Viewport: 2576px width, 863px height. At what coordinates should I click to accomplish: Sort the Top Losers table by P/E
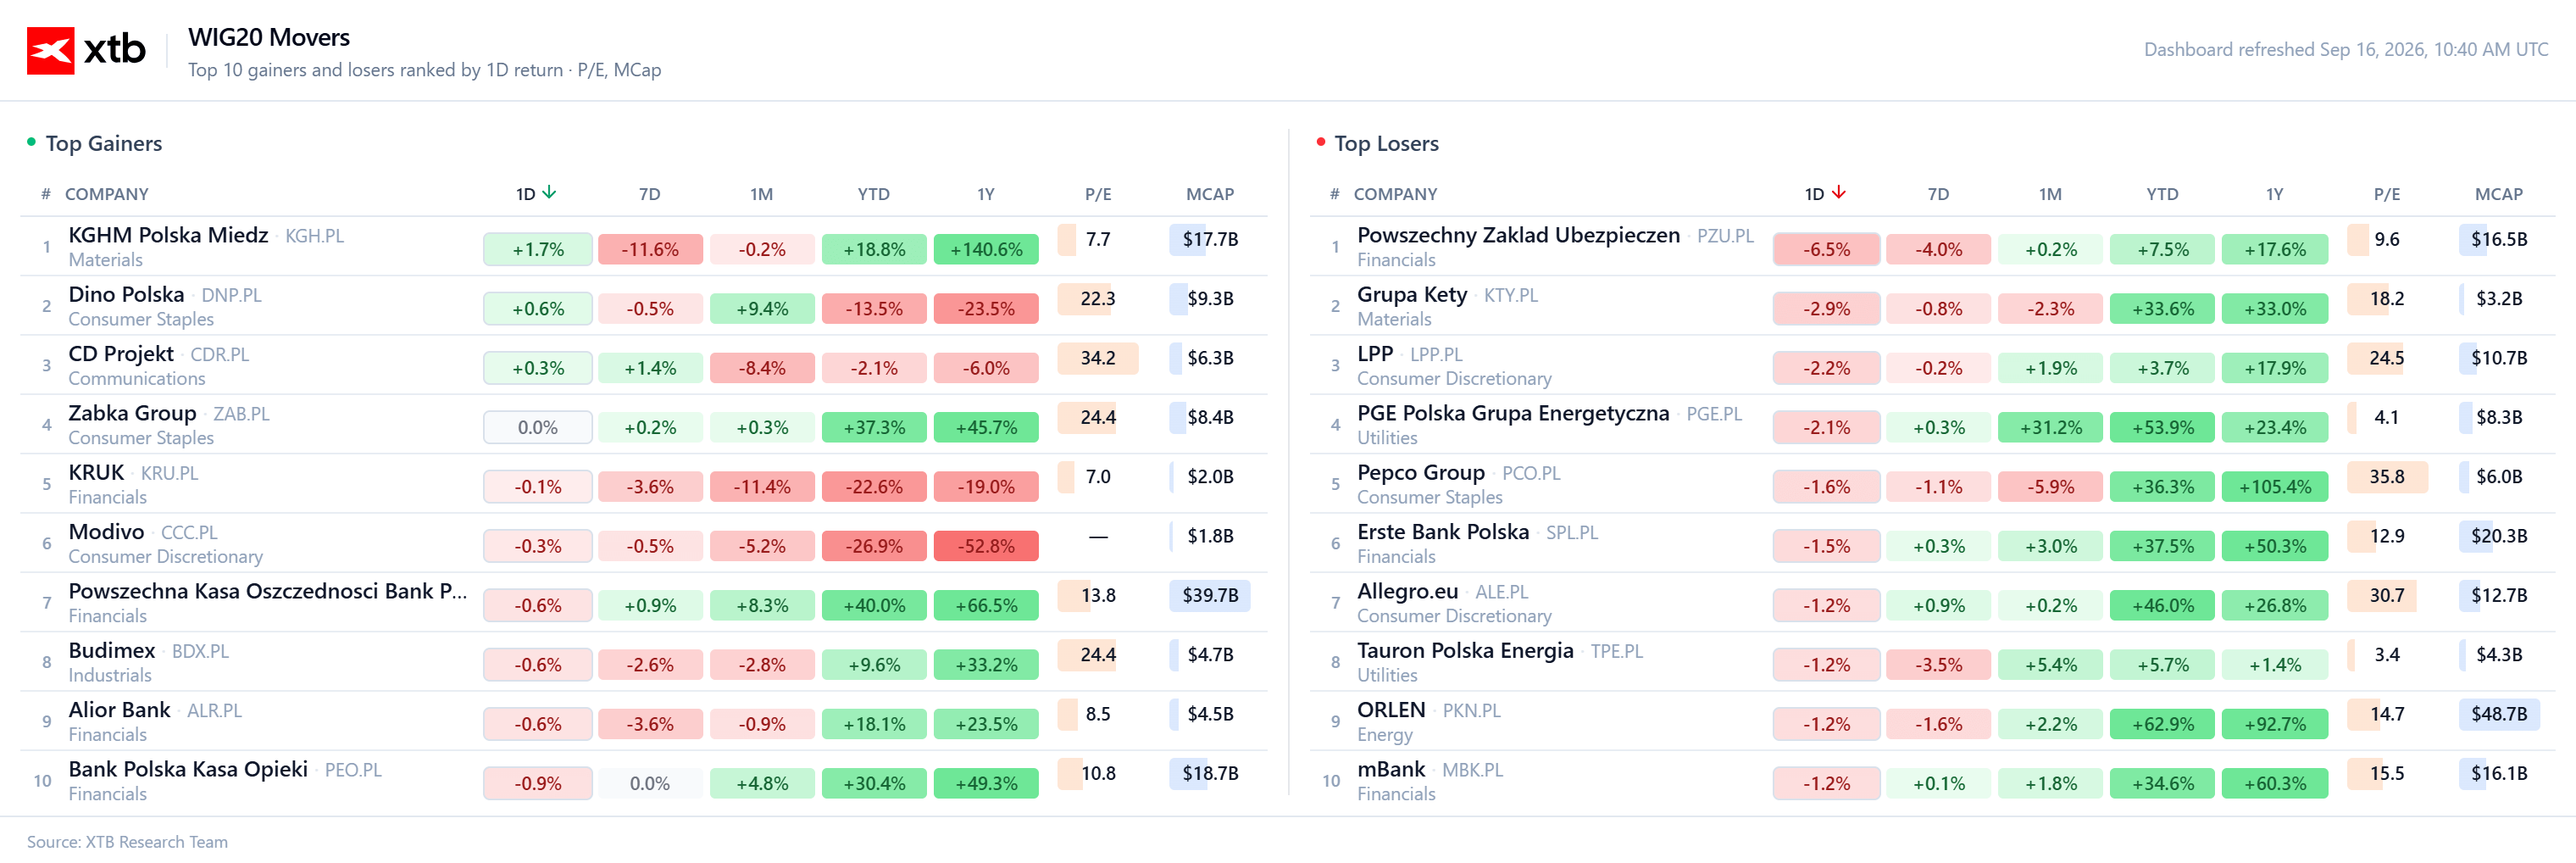(2386, 194)
